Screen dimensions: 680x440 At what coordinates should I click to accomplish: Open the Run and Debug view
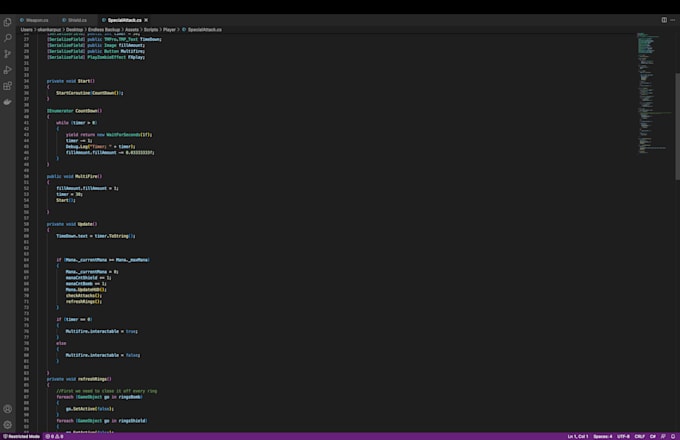(8, 69)
